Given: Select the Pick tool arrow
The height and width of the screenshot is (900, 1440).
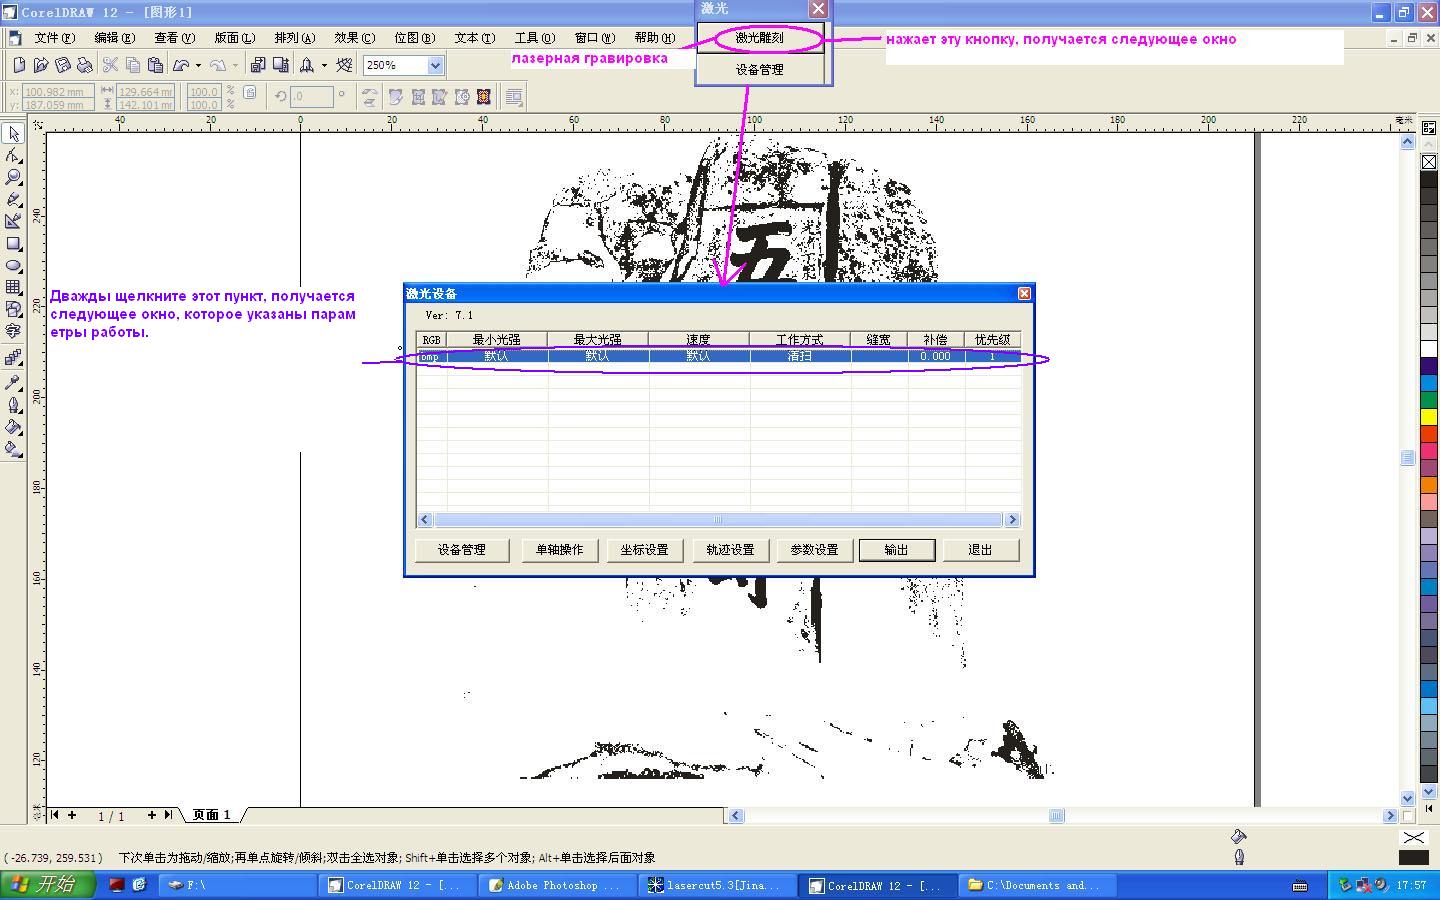Looking at the screenshot, I should (x=13, y=134).
